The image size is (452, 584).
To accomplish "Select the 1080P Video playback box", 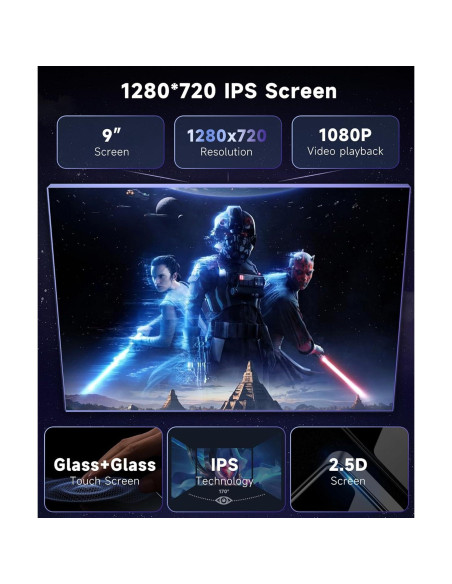I will (345, 142).
